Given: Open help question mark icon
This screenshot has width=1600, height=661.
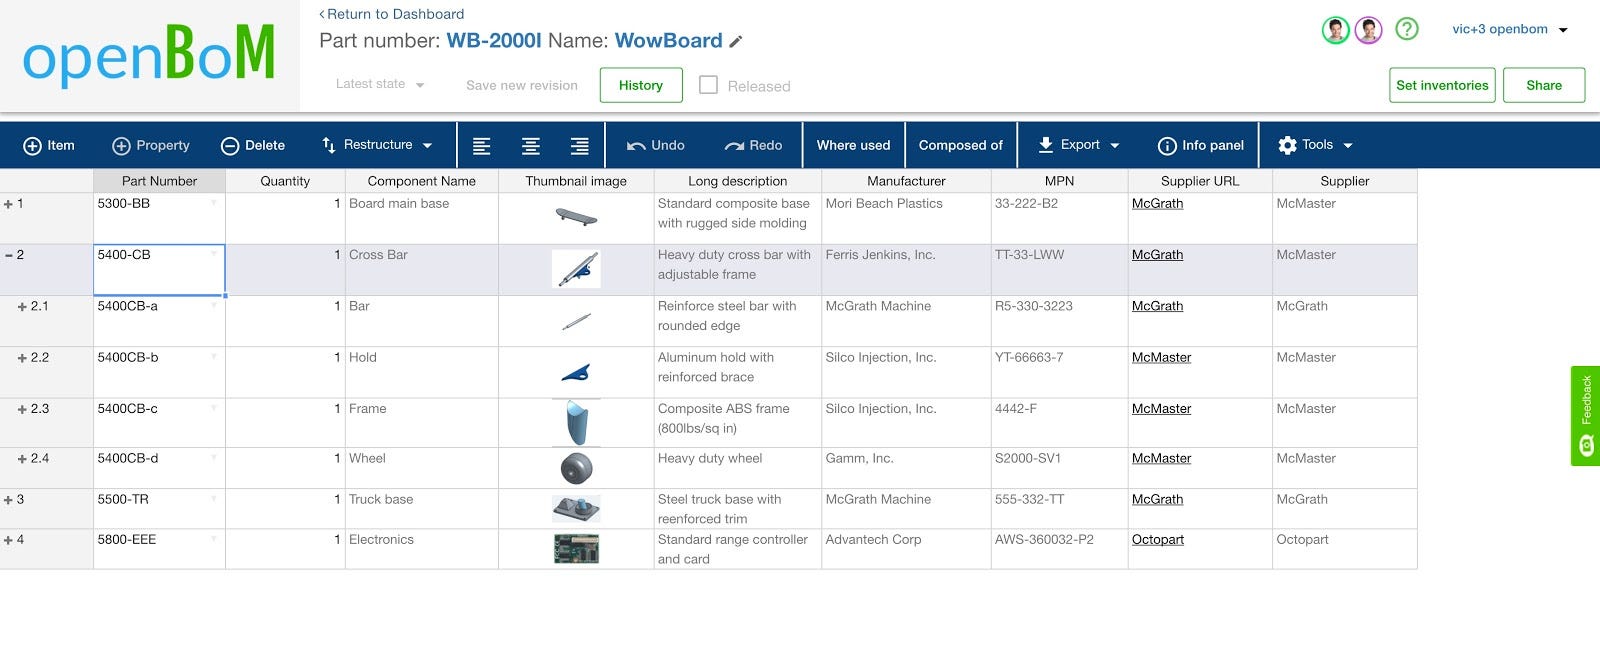Looking at the screenshot, I should [1407, 29].
